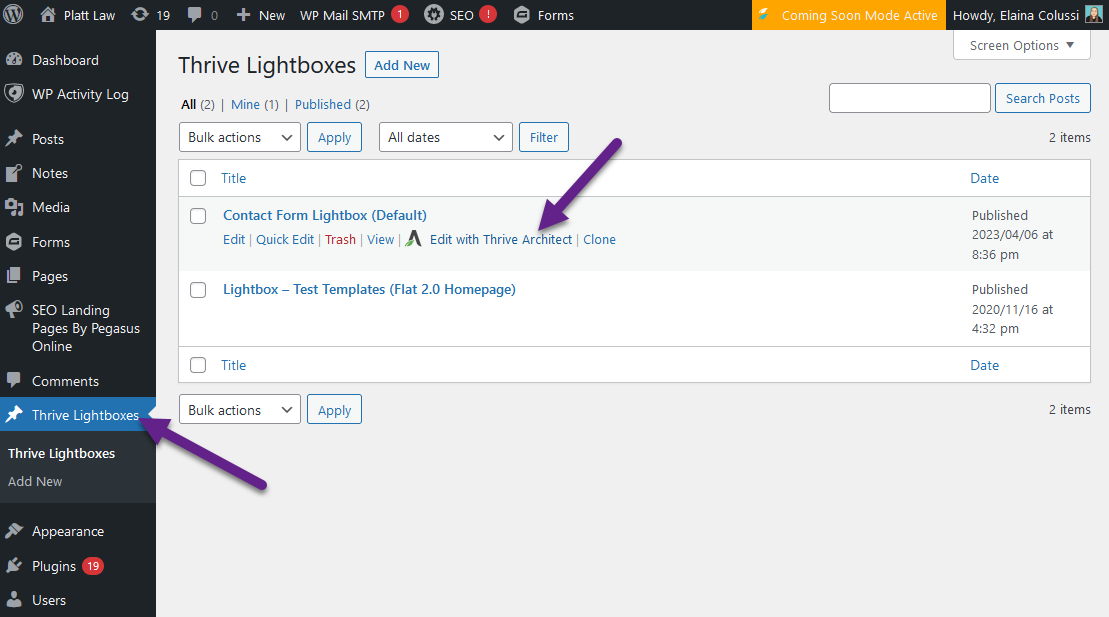This screenshot has width=1109, height=617.
Task: Sort by Date column header
Action: click(985, 178)
